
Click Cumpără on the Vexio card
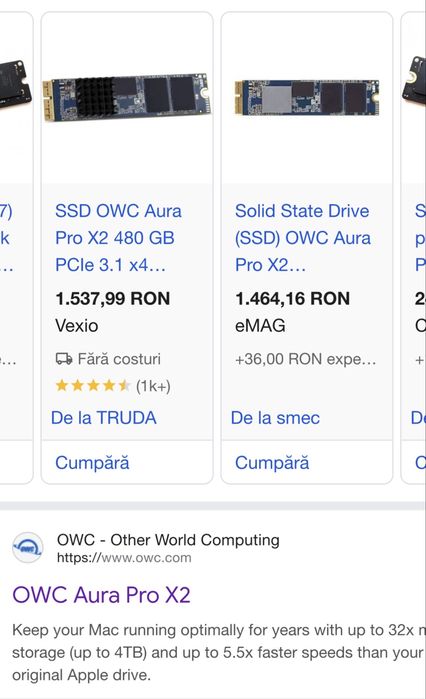click(x=92, y=463)
